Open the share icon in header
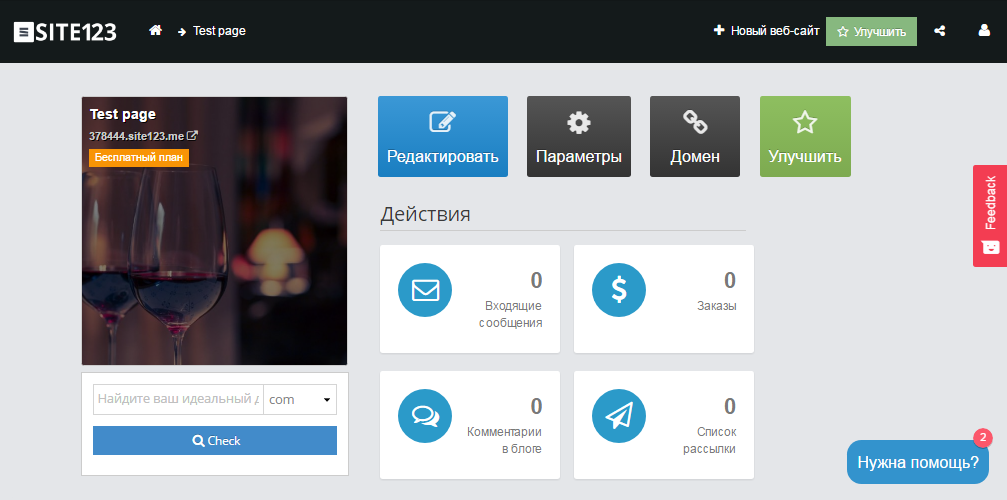The width and height of the screenshot is (1007, 500). 940,30
